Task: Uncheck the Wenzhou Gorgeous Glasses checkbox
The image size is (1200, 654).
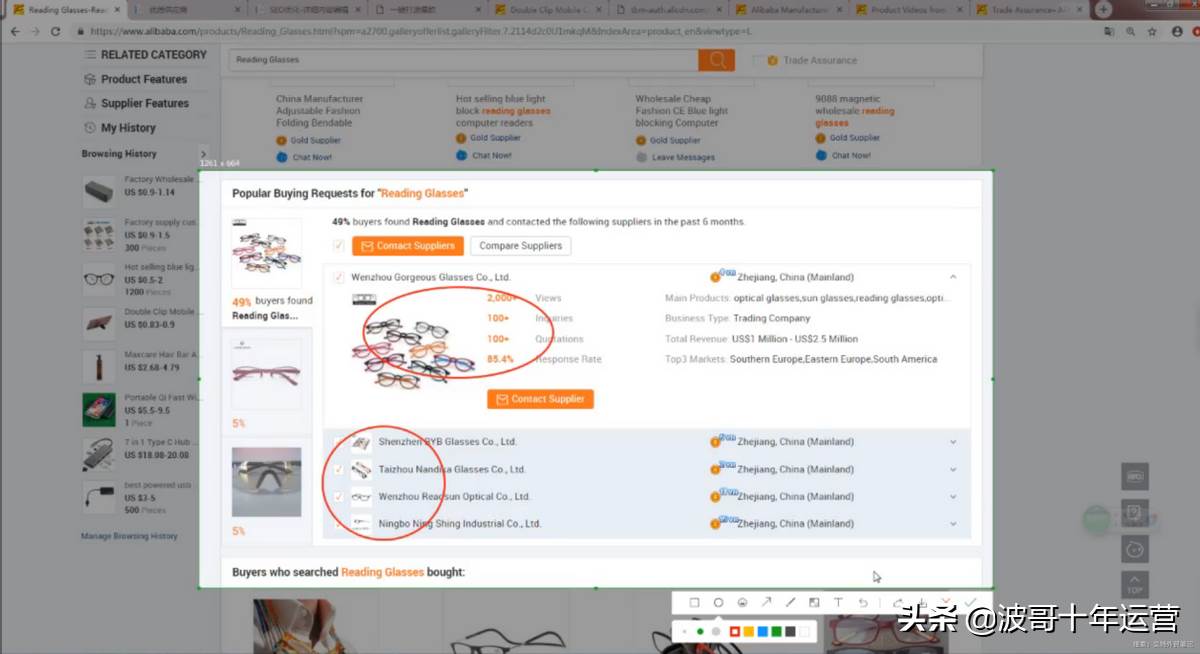Action: tap(339, 278)
